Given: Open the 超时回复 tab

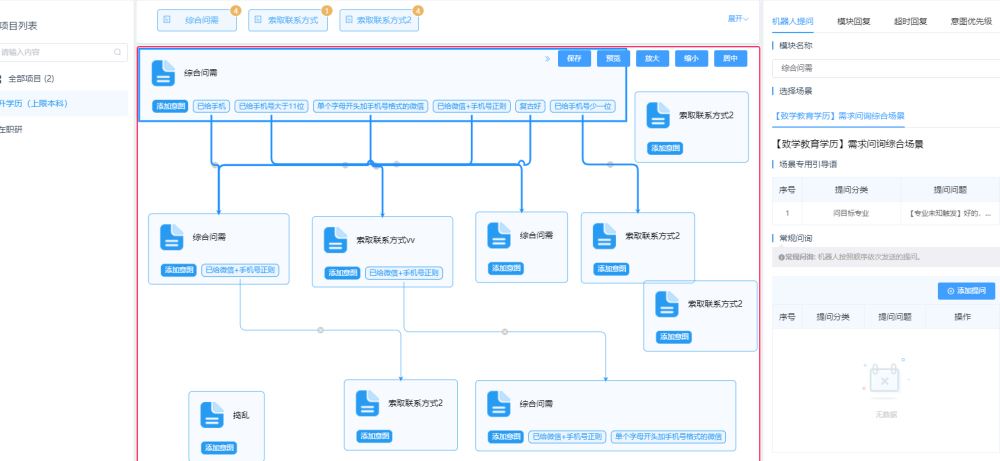Looking at the screenshot, I should 910,20.
